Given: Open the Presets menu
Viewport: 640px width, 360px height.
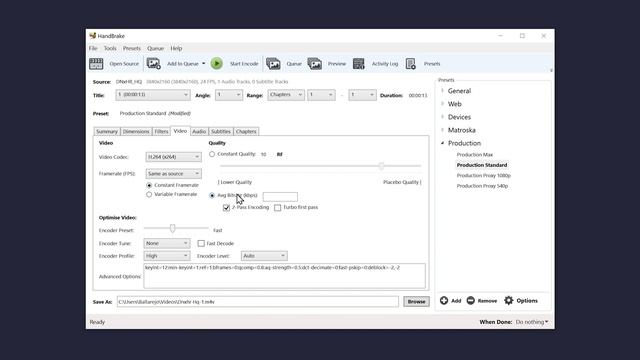Looking at the screenshot, I should point(131,48).
